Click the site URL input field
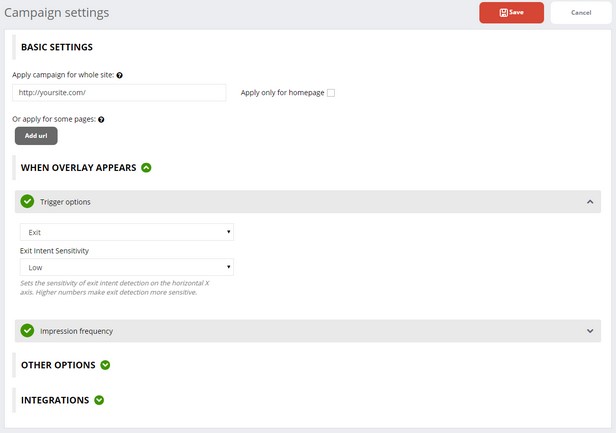 tap(119, 93)
